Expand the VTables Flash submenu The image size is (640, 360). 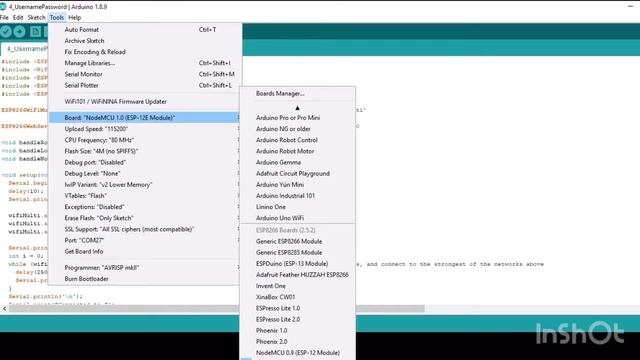pos(144,196)
